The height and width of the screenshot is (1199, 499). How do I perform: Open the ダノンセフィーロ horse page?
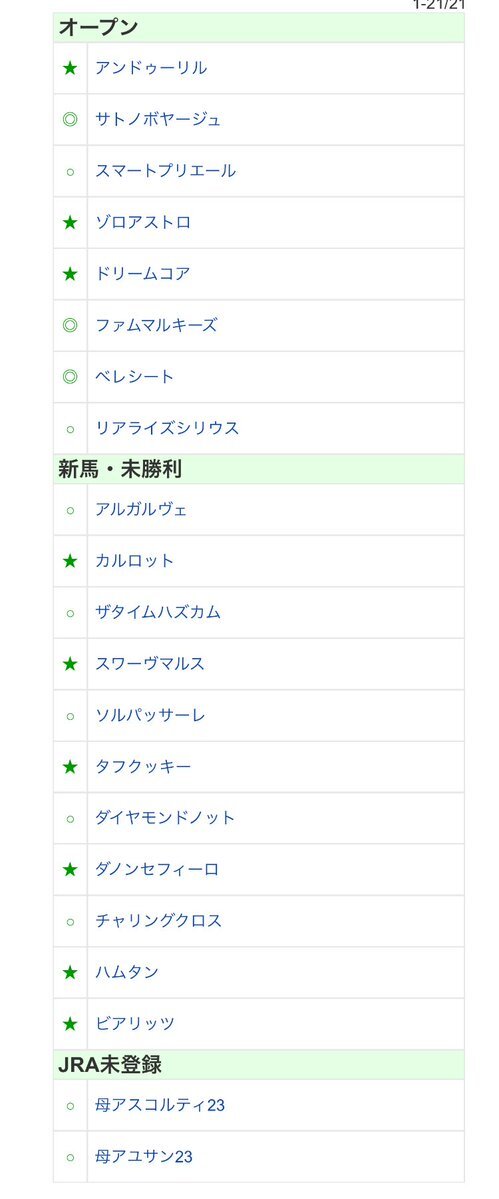click(157, 869)
